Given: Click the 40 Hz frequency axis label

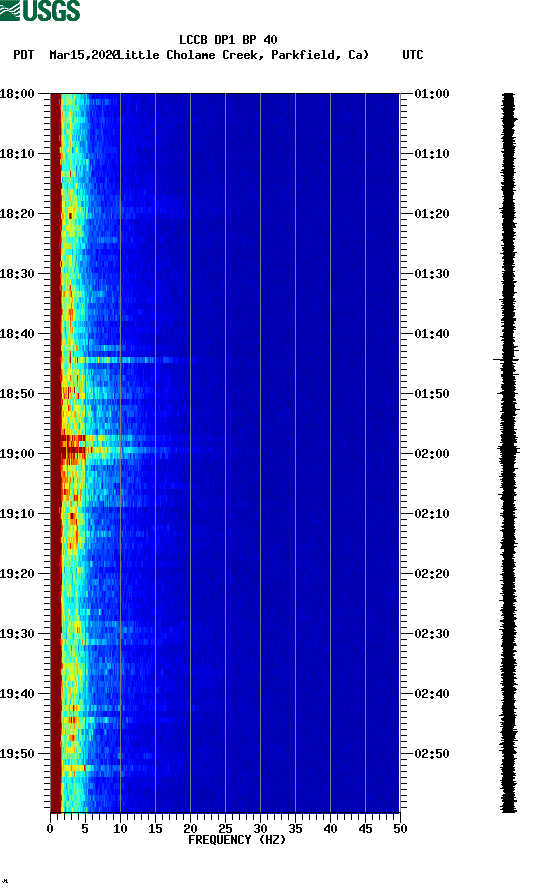Looking at the screenshot, I should tap(331, 829).
